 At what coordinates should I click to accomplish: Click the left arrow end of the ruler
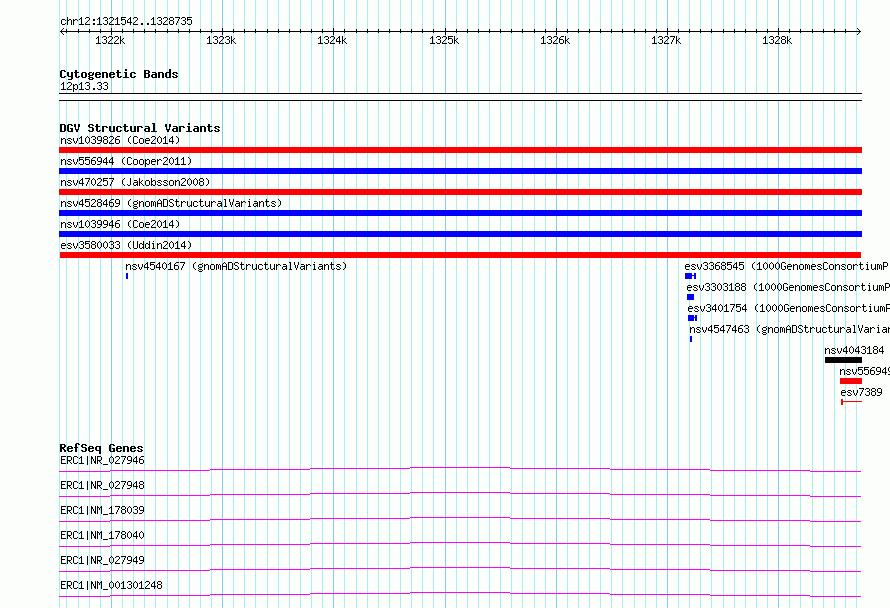click(x=62, y=32)
